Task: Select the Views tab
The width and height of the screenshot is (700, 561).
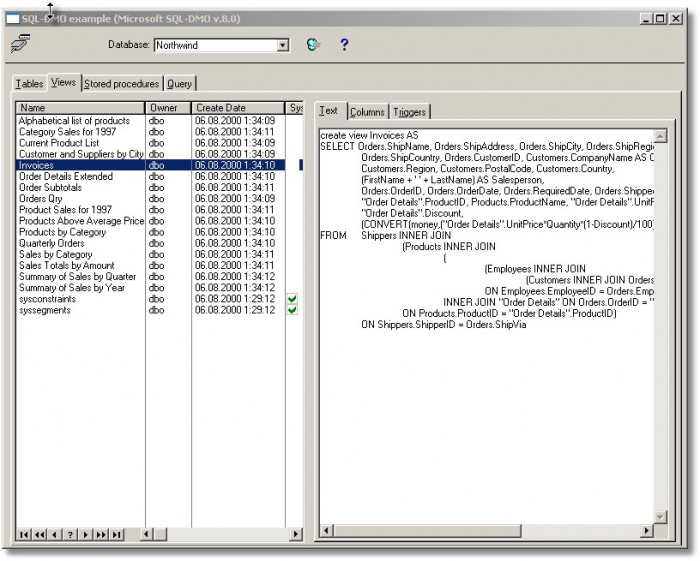Action: 63,82
